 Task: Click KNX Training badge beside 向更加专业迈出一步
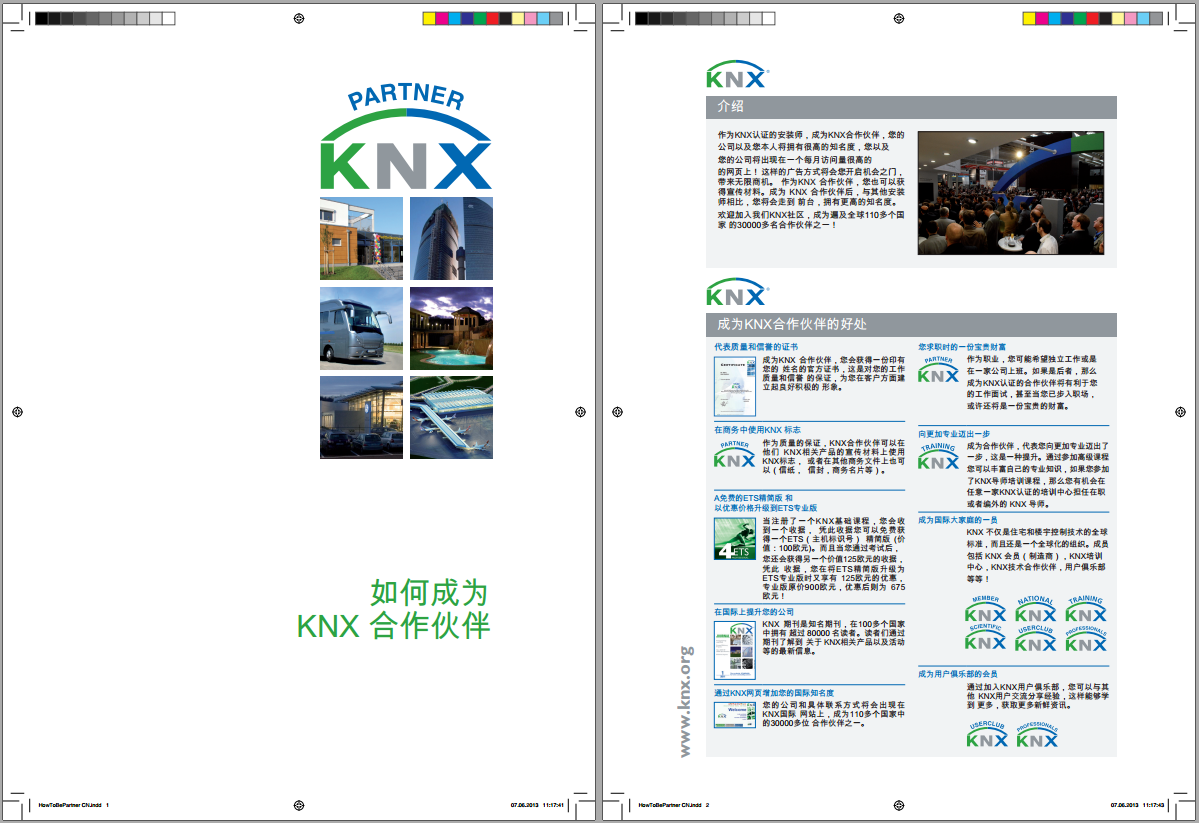(x=938, y=458)
